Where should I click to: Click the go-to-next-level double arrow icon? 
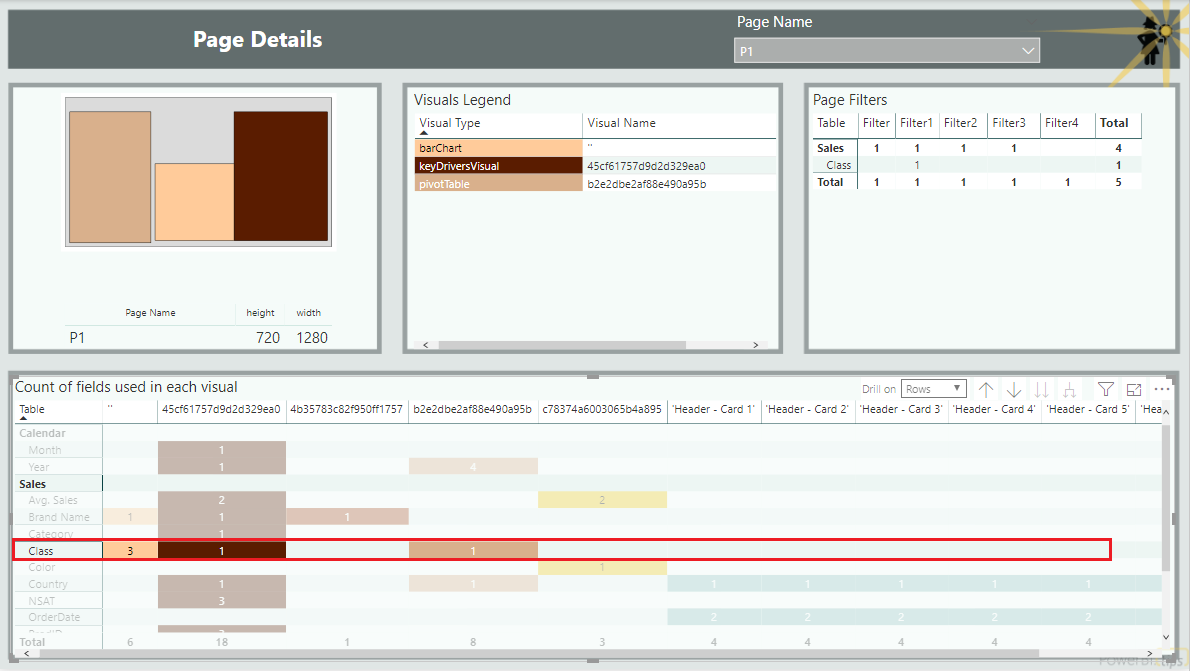pos(1040,389)
